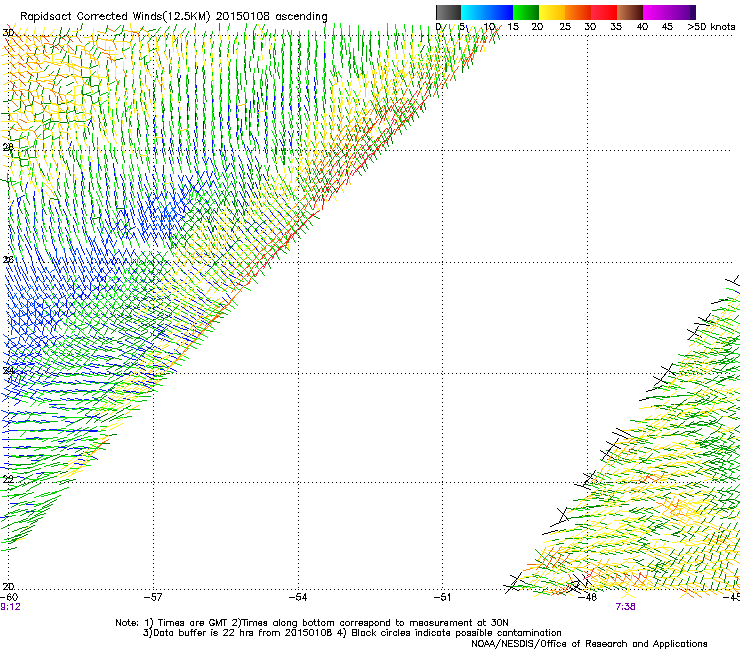Click the orange segment of the color bar
The image size is (740, 650).
[x=578, y=12]
